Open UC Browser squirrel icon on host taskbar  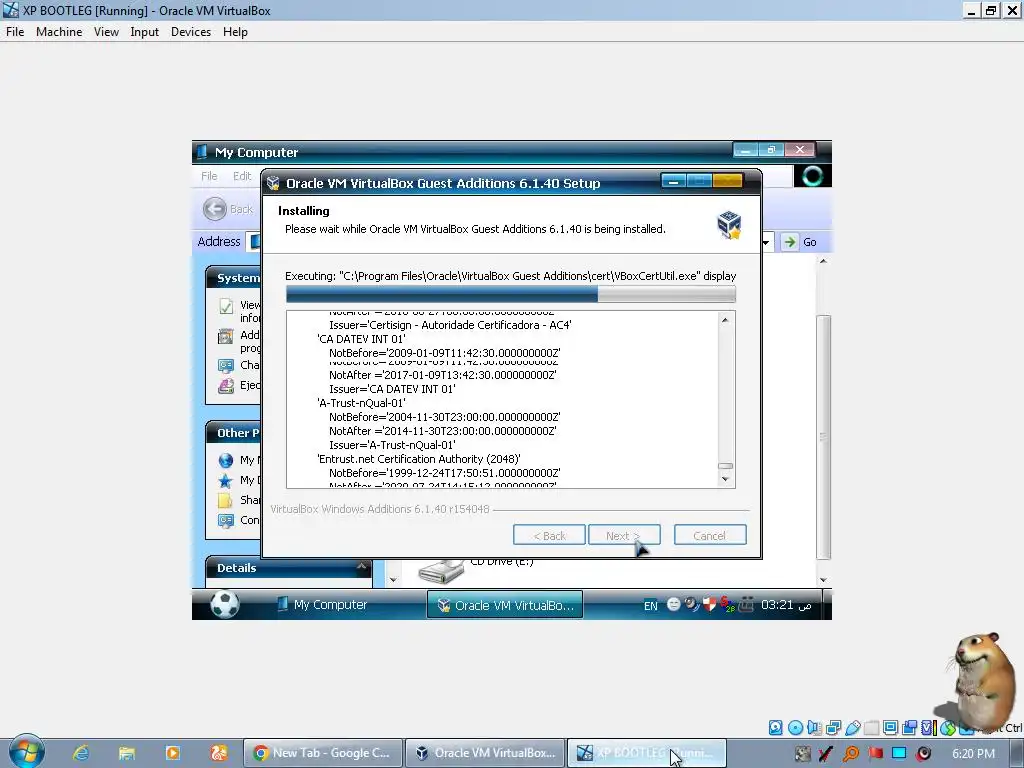click(219, 753)
